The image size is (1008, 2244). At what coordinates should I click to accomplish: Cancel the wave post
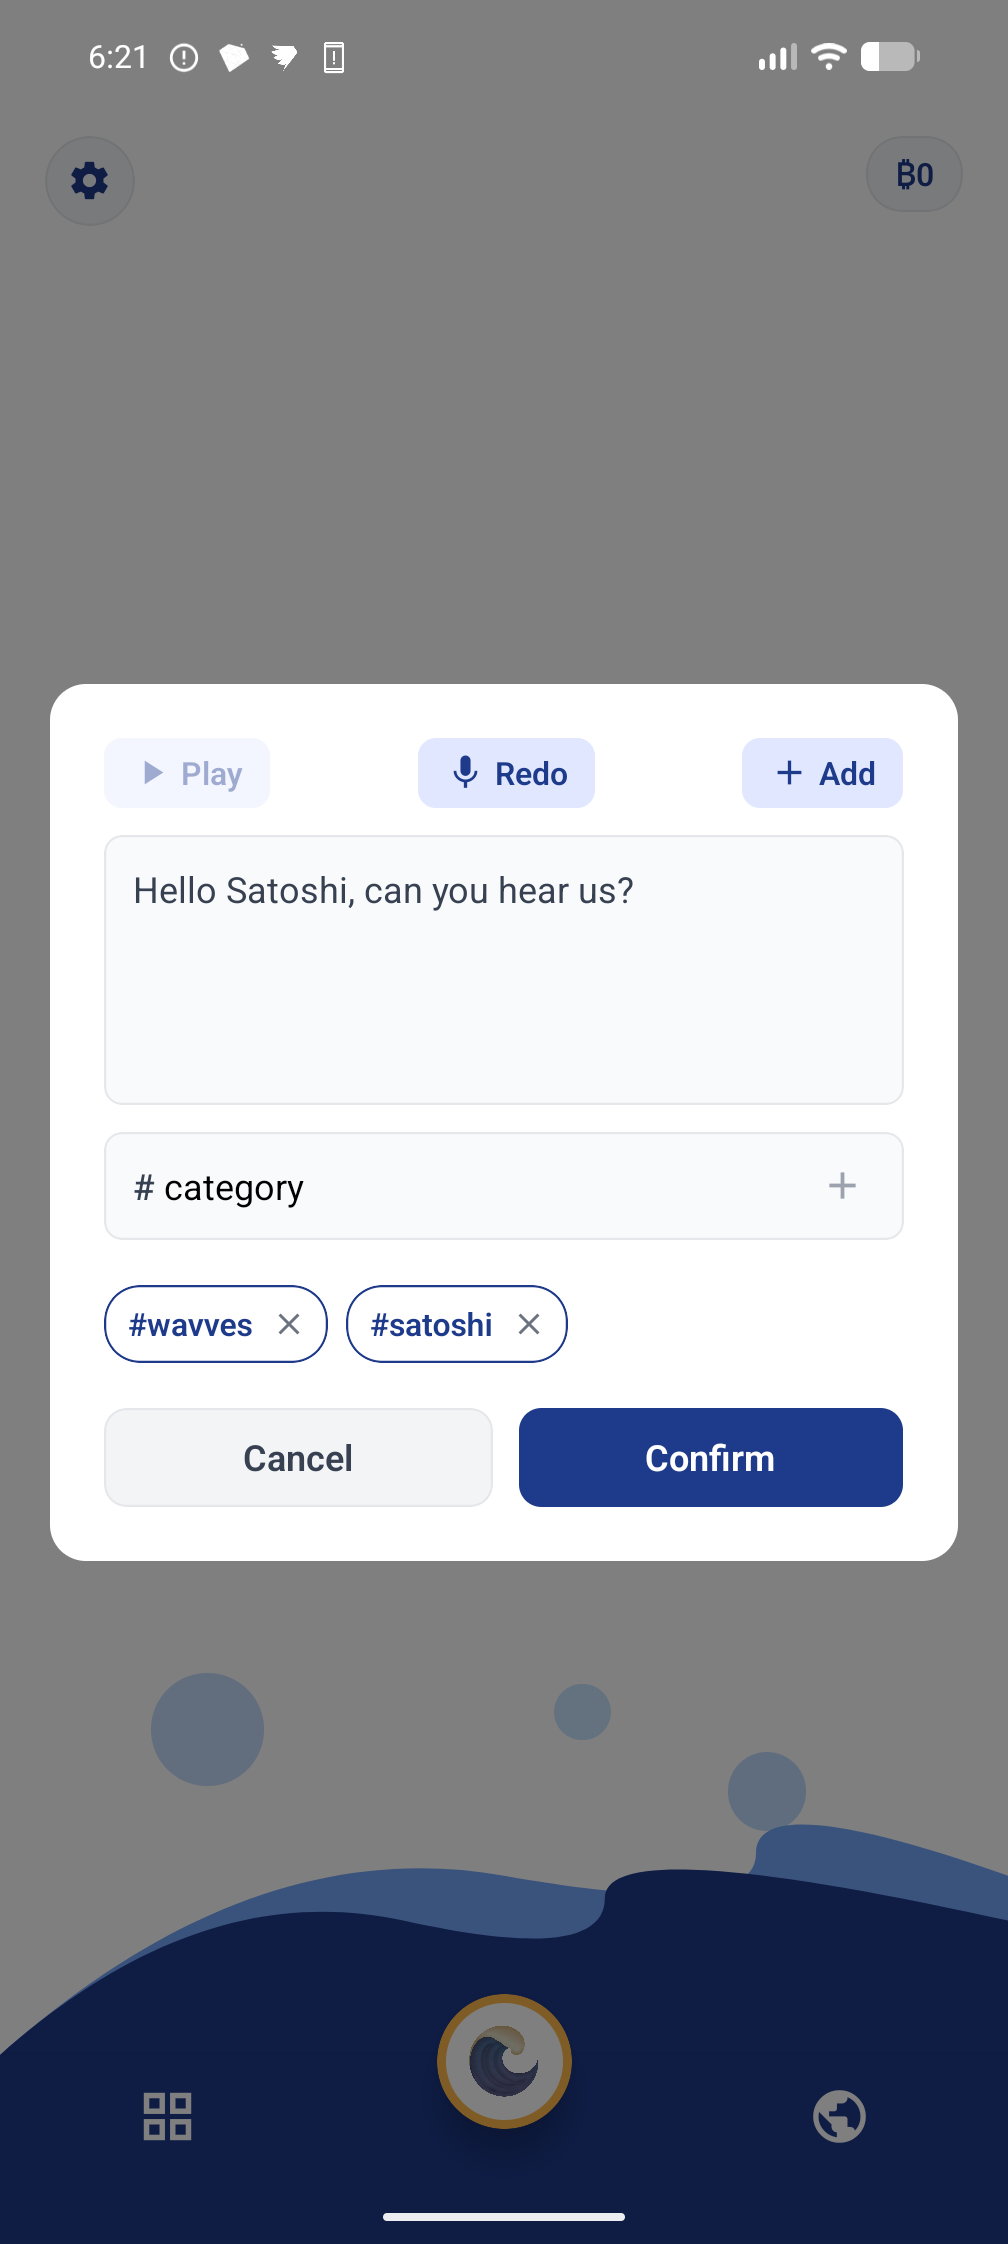coord(297,1458)
